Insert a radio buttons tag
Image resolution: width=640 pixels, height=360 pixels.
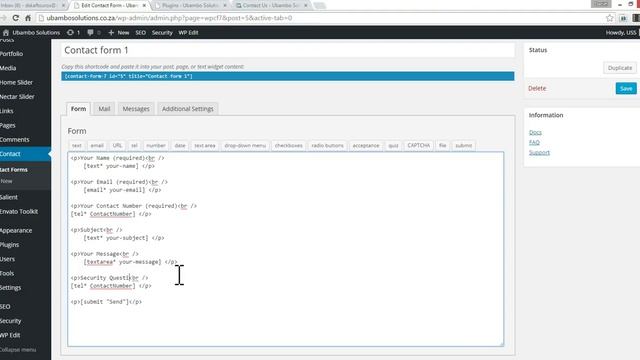(327, 145)
